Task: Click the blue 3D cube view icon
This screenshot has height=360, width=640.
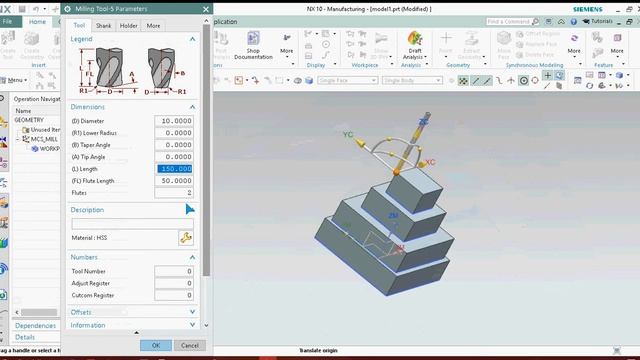Action: (x=309, y=81)
